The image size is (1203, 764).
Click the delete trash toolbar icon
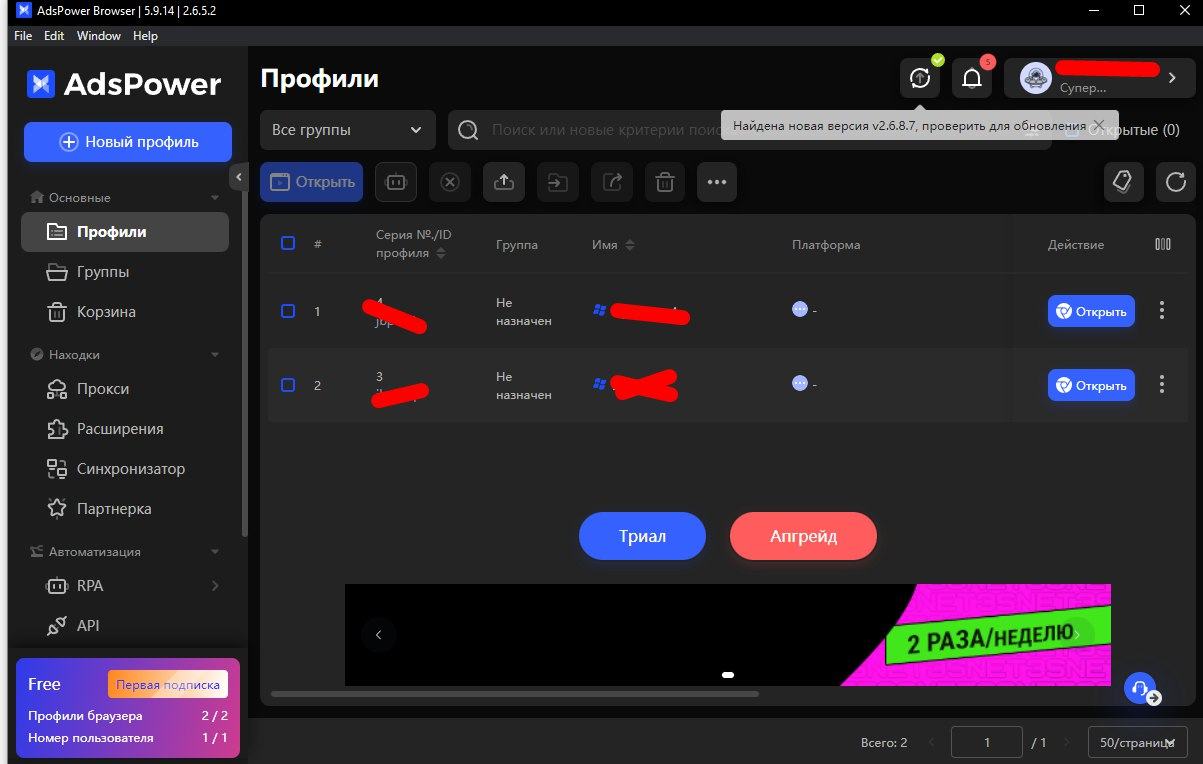click(x=664, y=182)
